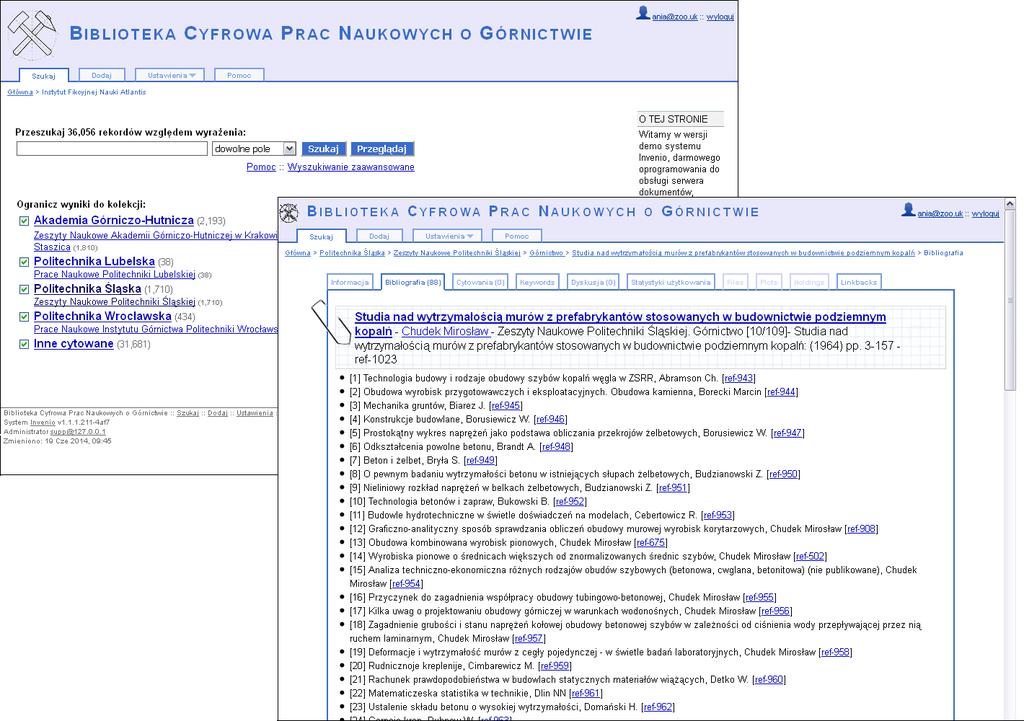Screen dimensions: 1024x721
Task: Expand the Ustawienia menu in back window
Action: [170, 75]
